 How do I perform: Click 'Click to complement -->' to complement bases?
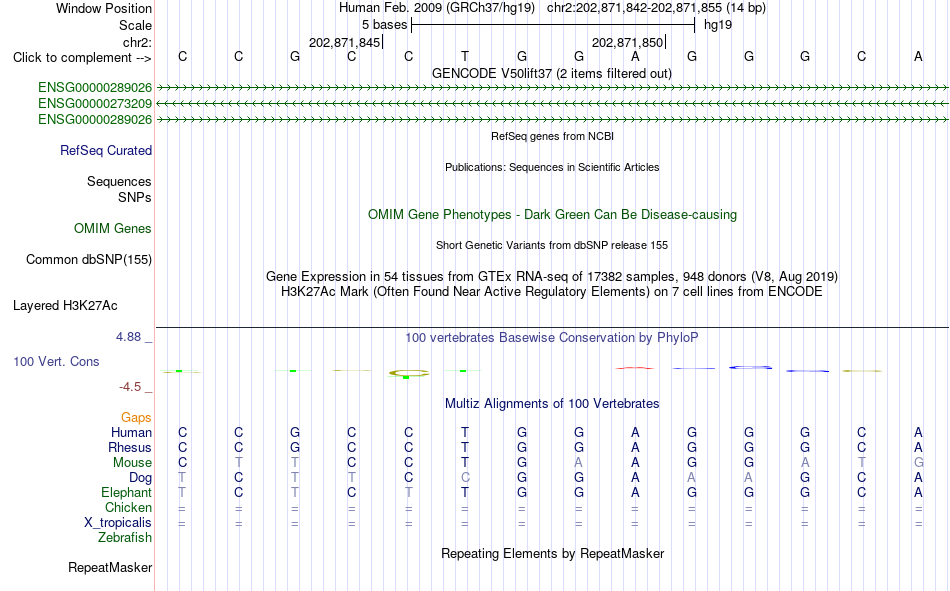click(82, 58)
